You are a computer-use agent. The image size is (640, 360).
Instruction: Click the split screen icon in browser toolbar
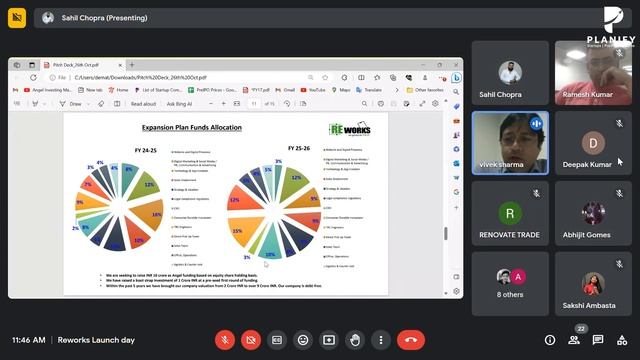pos(361,77)
